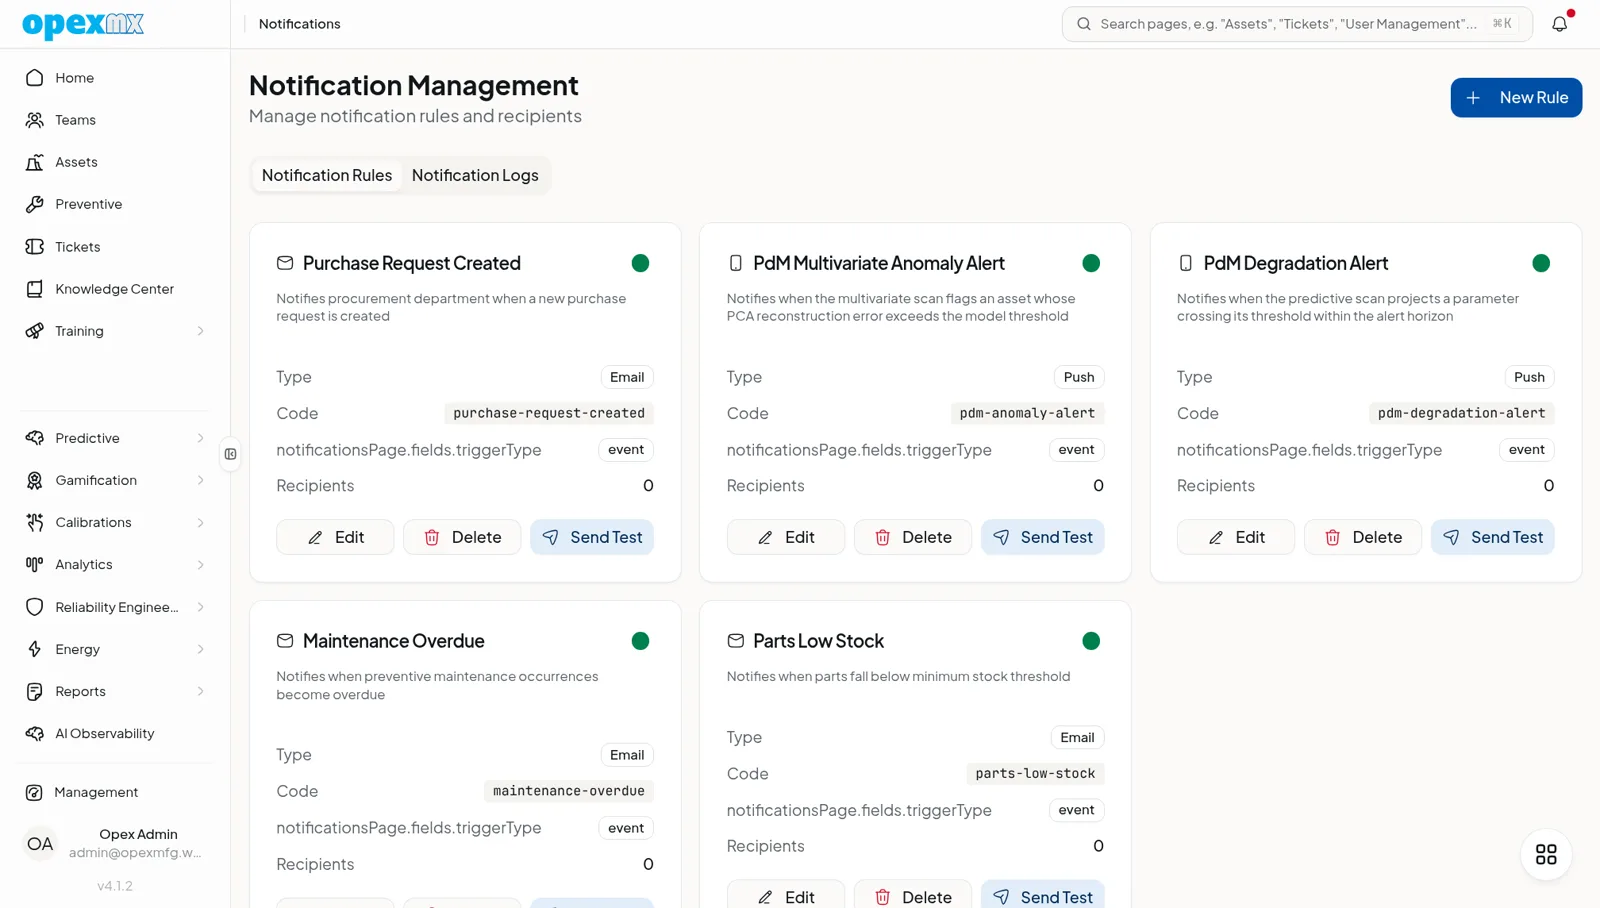Open the notifications bell icon

[x=1560, y=24]
